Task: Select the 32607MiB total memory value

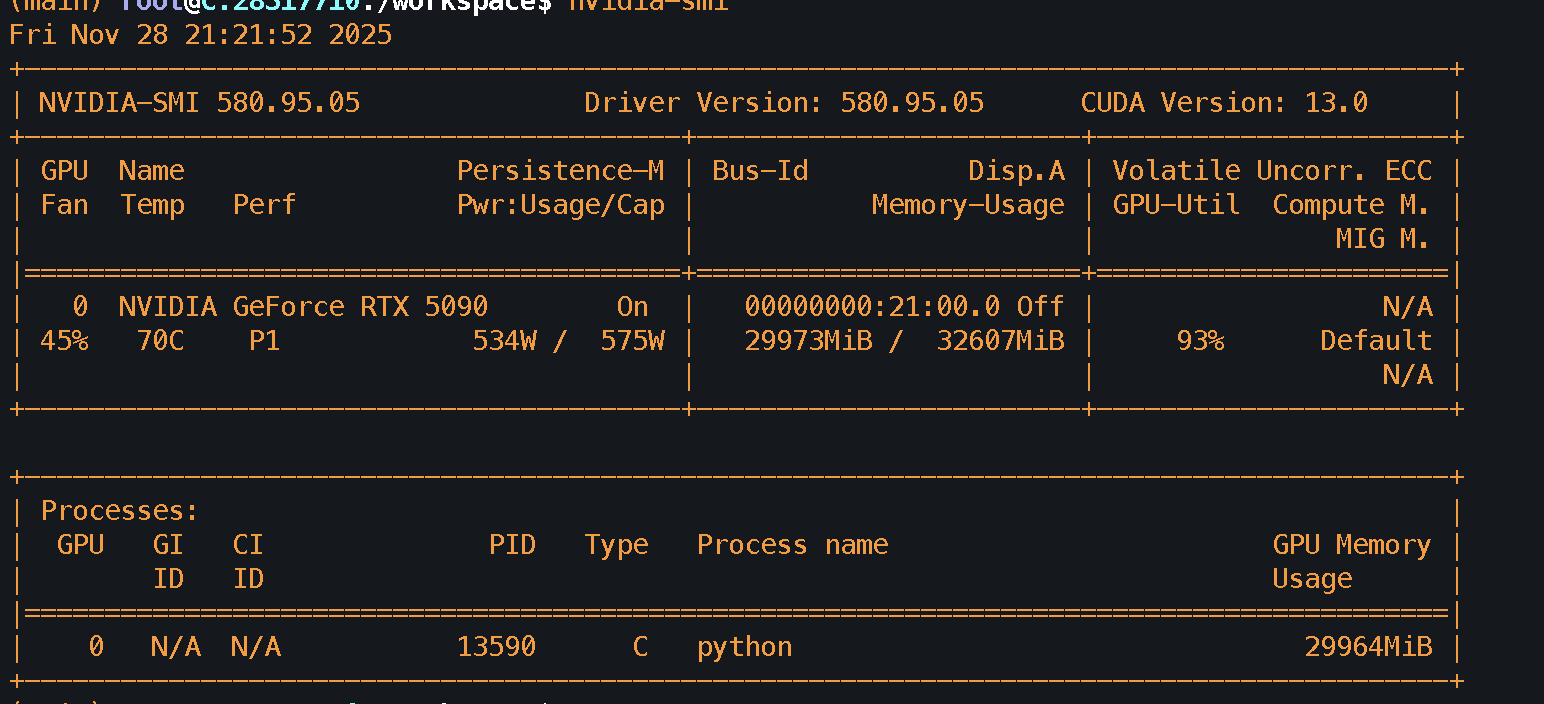Action: (1000, 341)
